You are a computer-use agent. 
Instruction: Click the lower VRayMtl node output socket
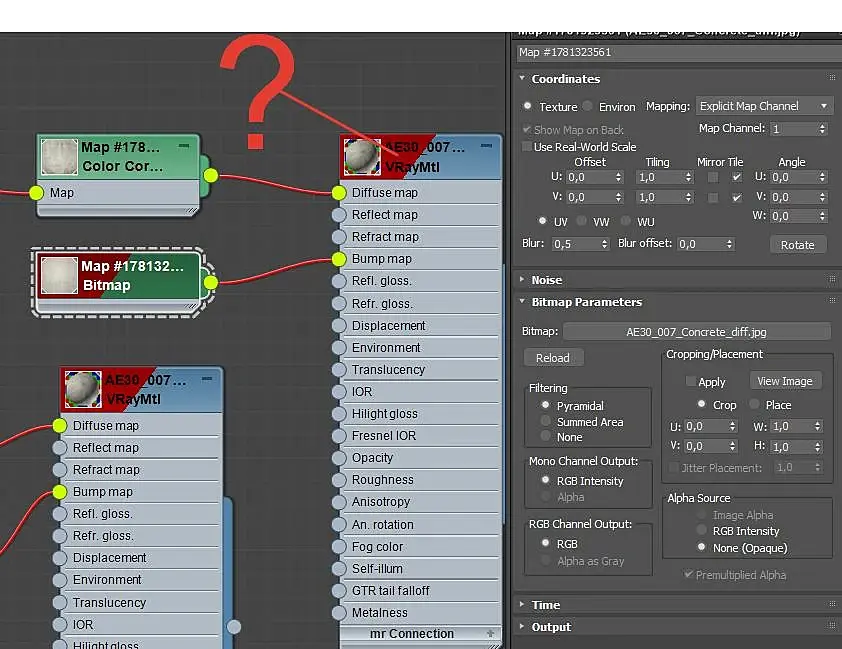click(x=234, y=626)
